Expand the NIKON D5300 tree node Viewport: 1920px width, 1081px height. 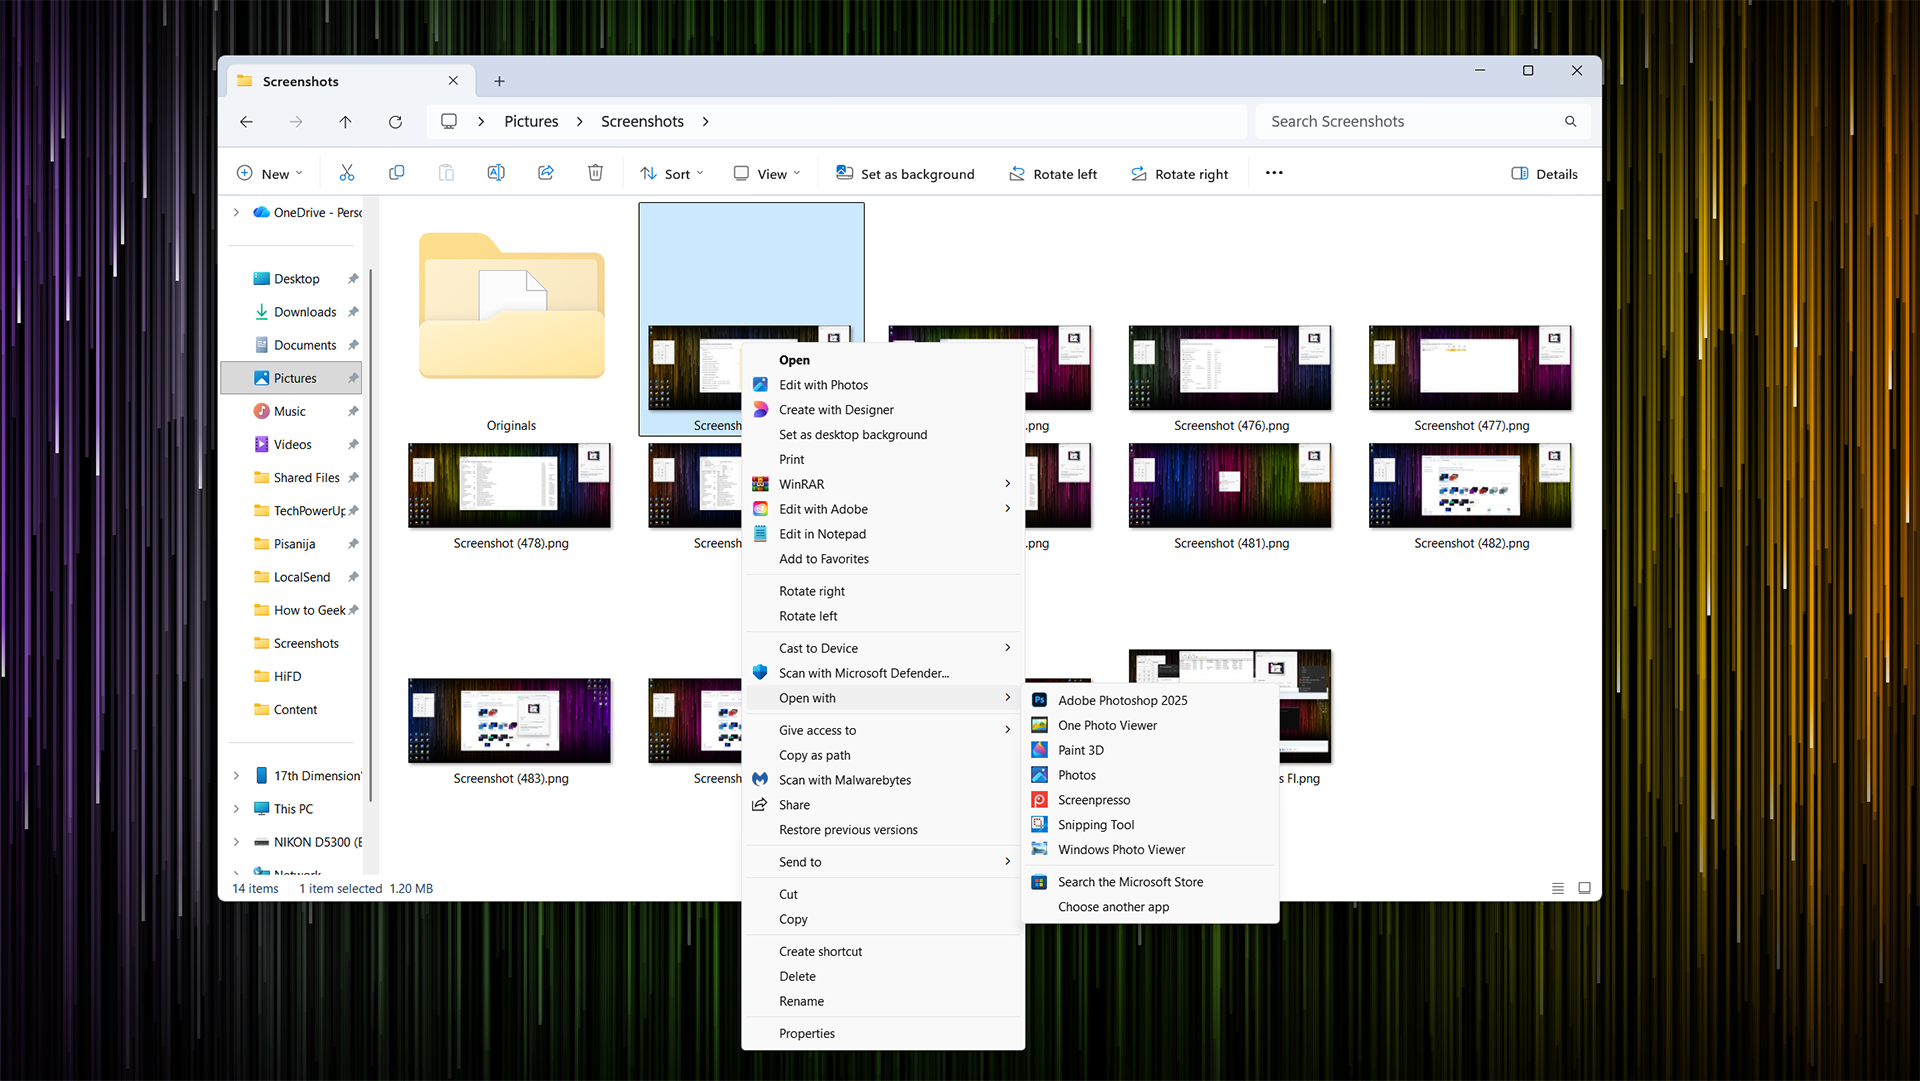click(x=236, y=842)
